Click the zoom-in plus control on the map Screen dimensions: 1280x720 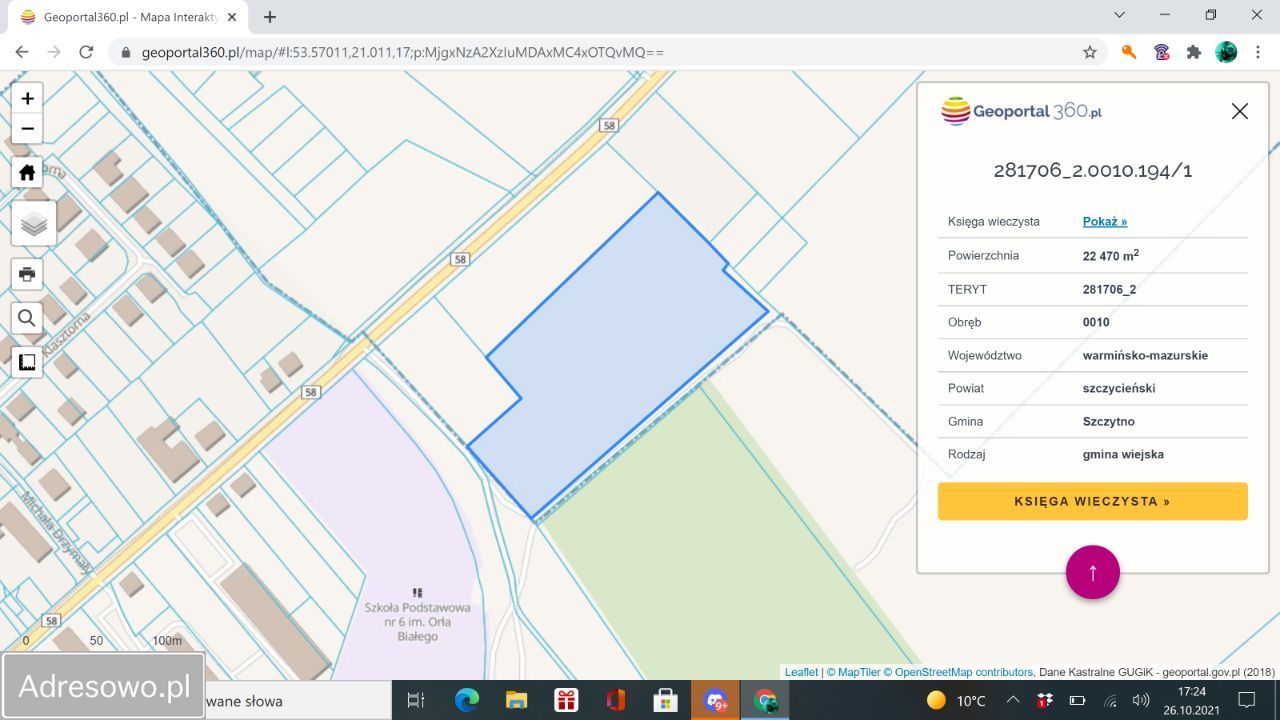(x=27, y=98)
